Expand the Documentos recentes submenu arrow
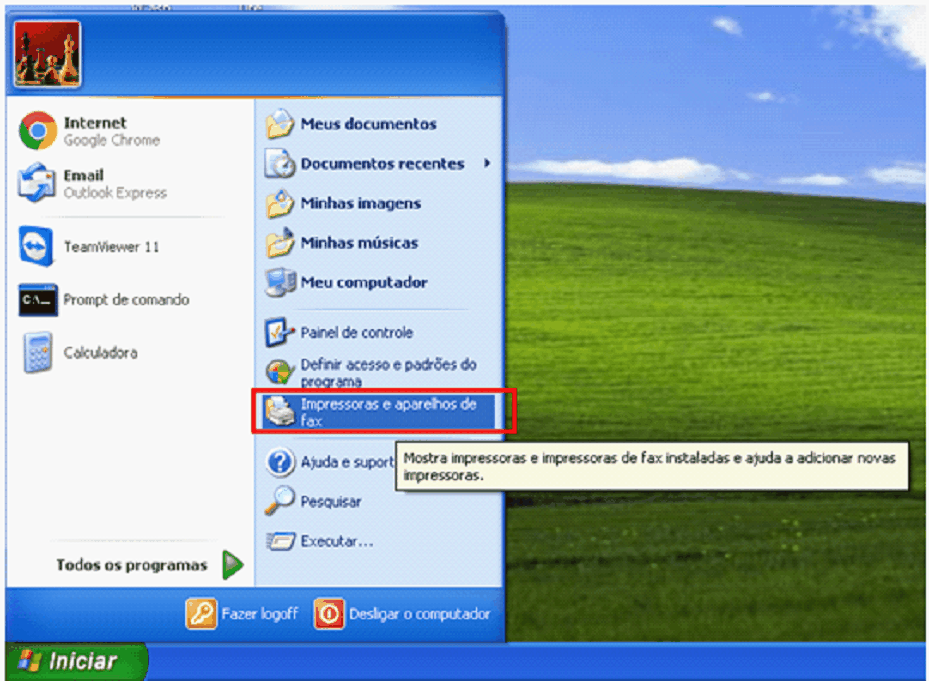Viewport: 930px width, 682px height. [x=487, y=163]
